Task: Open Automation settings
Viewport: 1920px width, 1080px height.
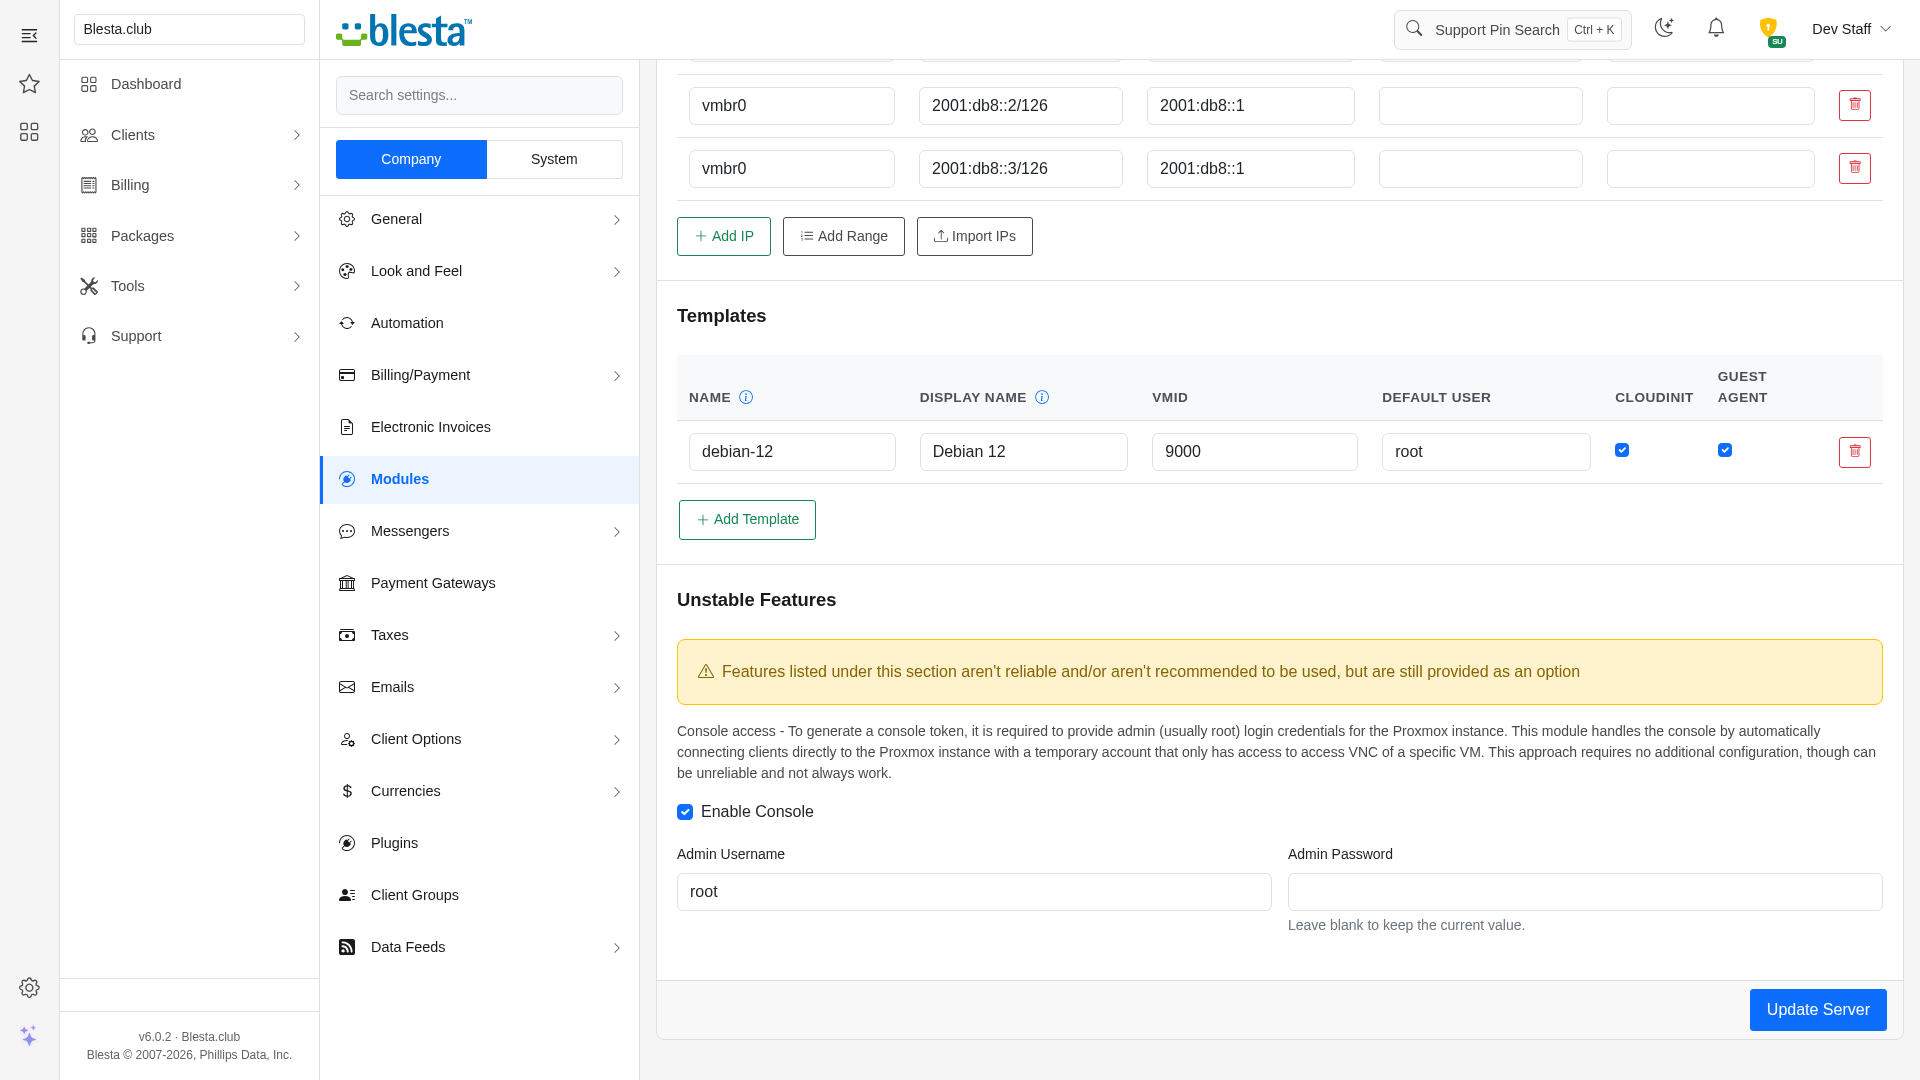Action: tap(480, 323)
